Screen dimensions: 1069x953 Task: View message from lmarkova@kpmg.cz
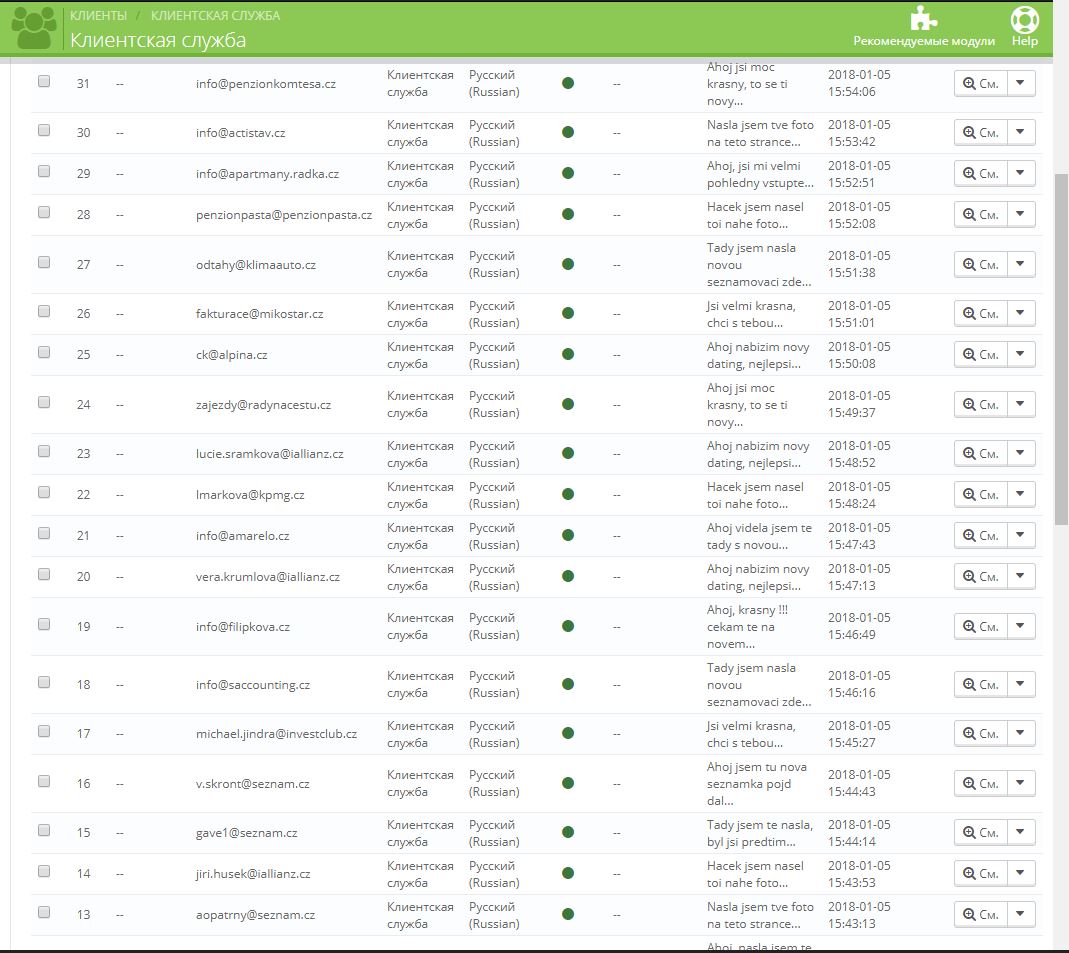pyautogui.click(x=980, y=494)
